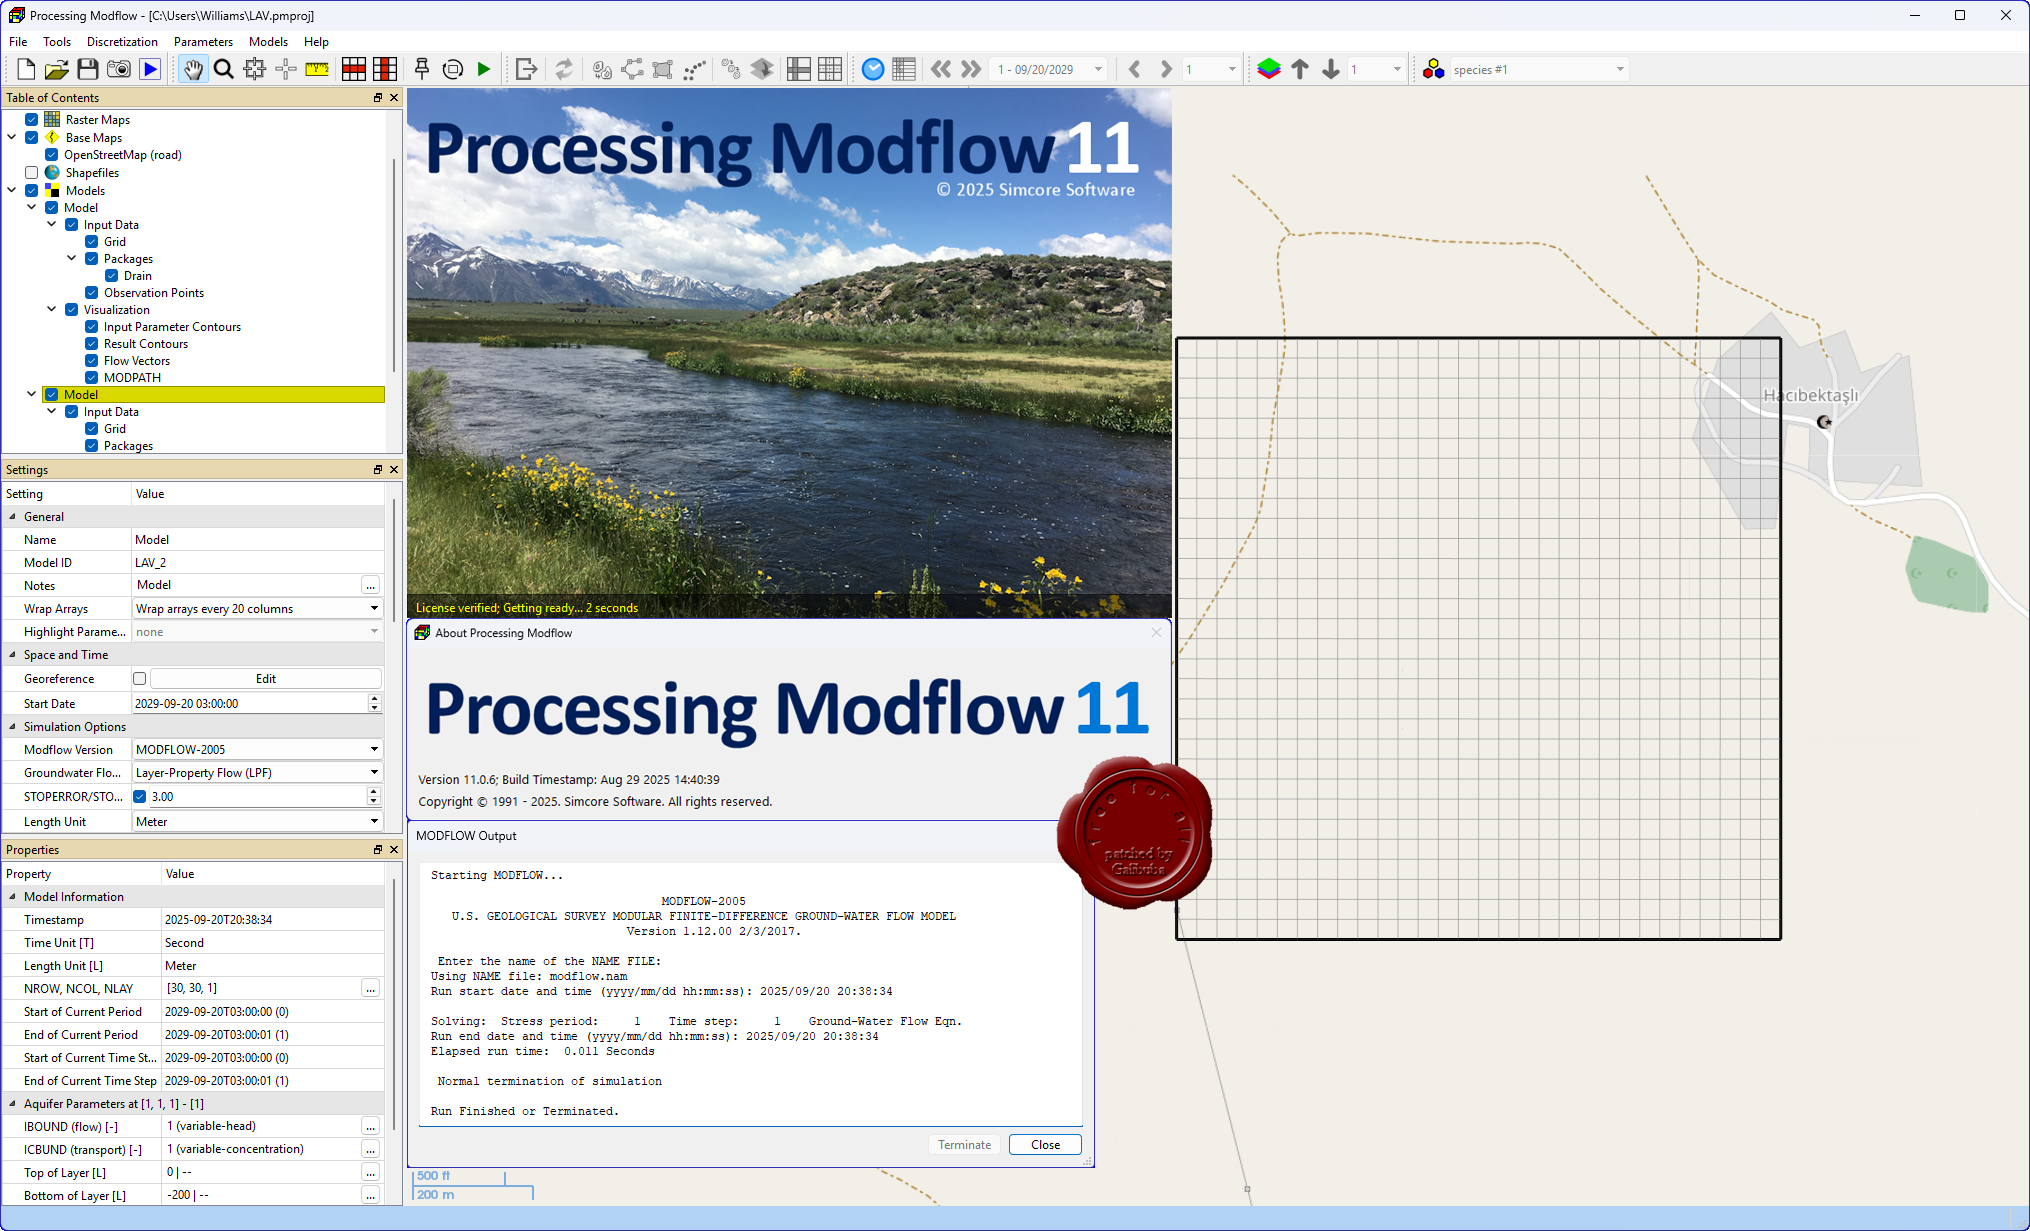
Task: Click the magnifier zoom tool
Action: click(x=224, y=69)
